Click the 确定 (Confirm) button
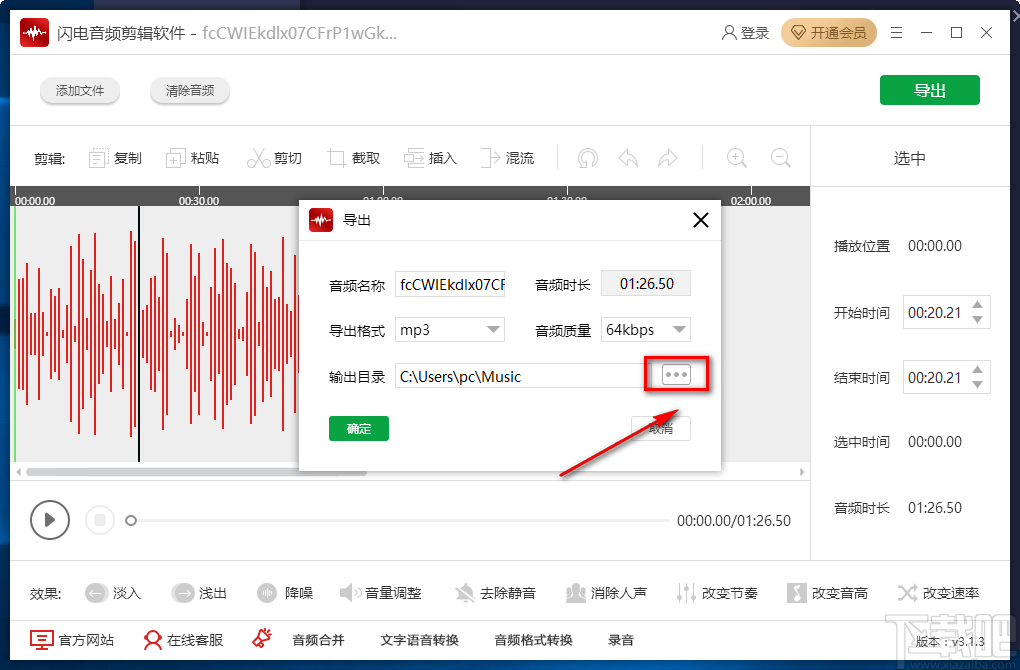Image resolution: width=1020 pixels, height=670 pixels. pos(358,428)
